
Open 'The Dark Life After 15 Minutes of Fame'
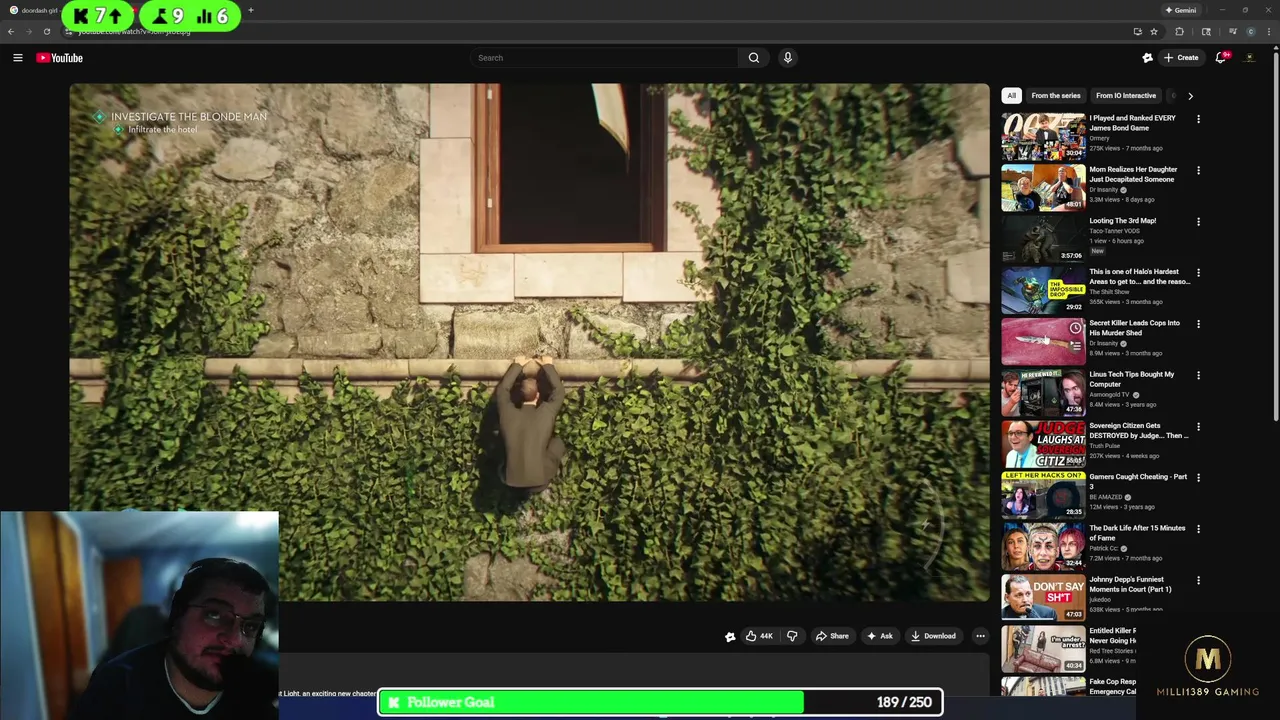[1137, 533]
